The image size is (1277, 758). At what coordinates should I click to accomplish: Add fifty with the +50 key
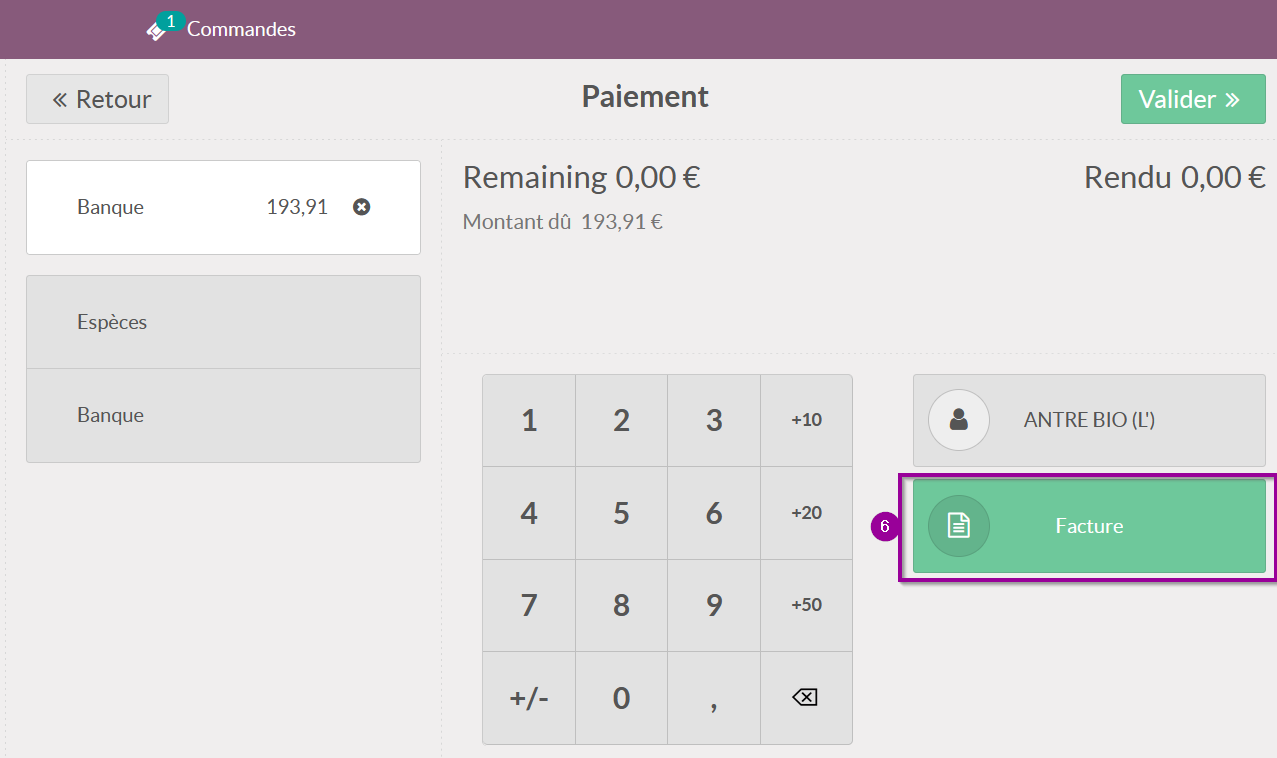coord(806,605)
